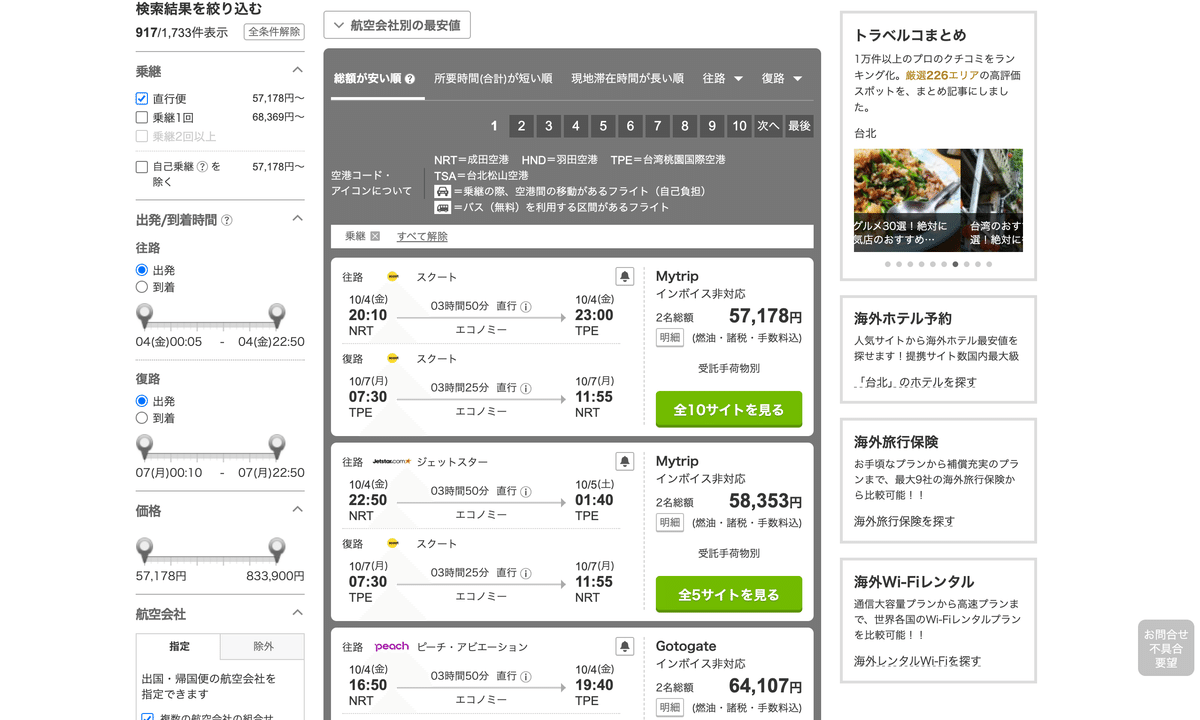Remove the 乗継 filter tag with x icon

coord(375,237)
